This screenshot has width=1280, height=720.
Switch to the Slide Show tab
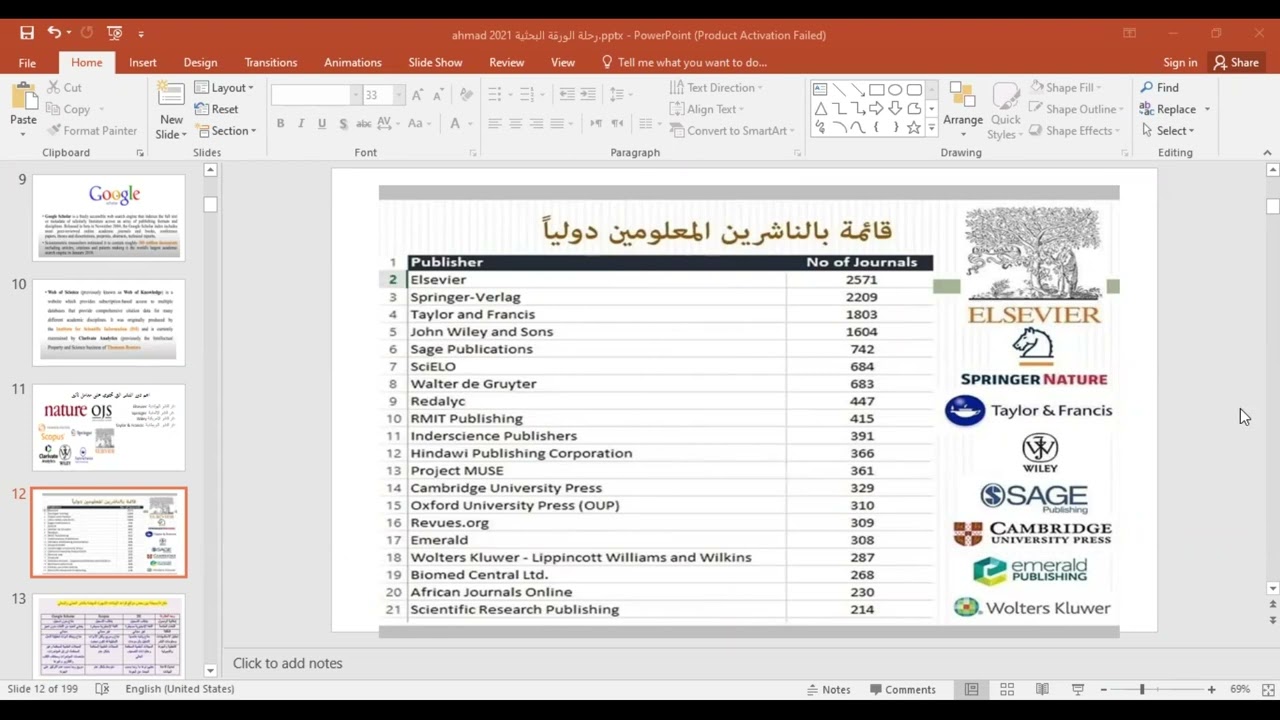435,62
